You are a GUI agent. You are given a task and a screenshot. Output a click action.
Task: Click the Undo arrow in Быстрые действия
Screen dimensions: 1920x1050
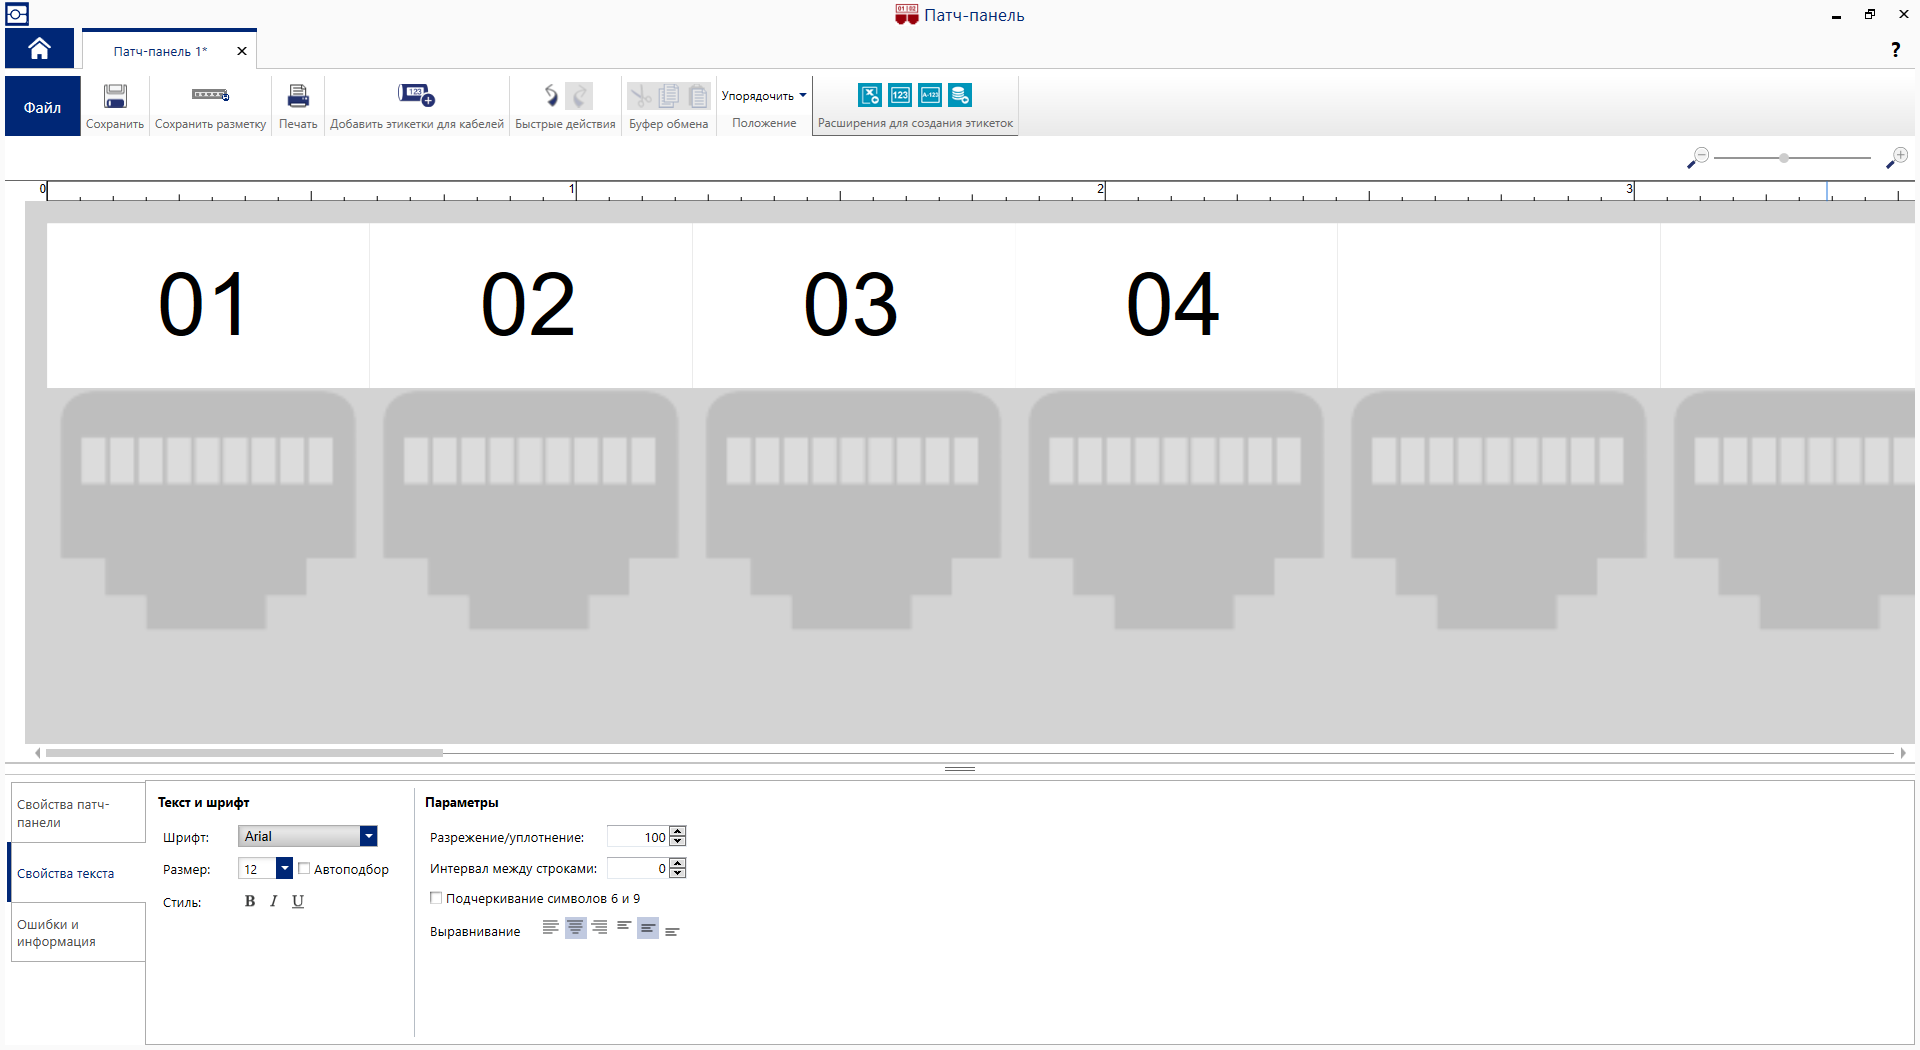tap(551, 96)
